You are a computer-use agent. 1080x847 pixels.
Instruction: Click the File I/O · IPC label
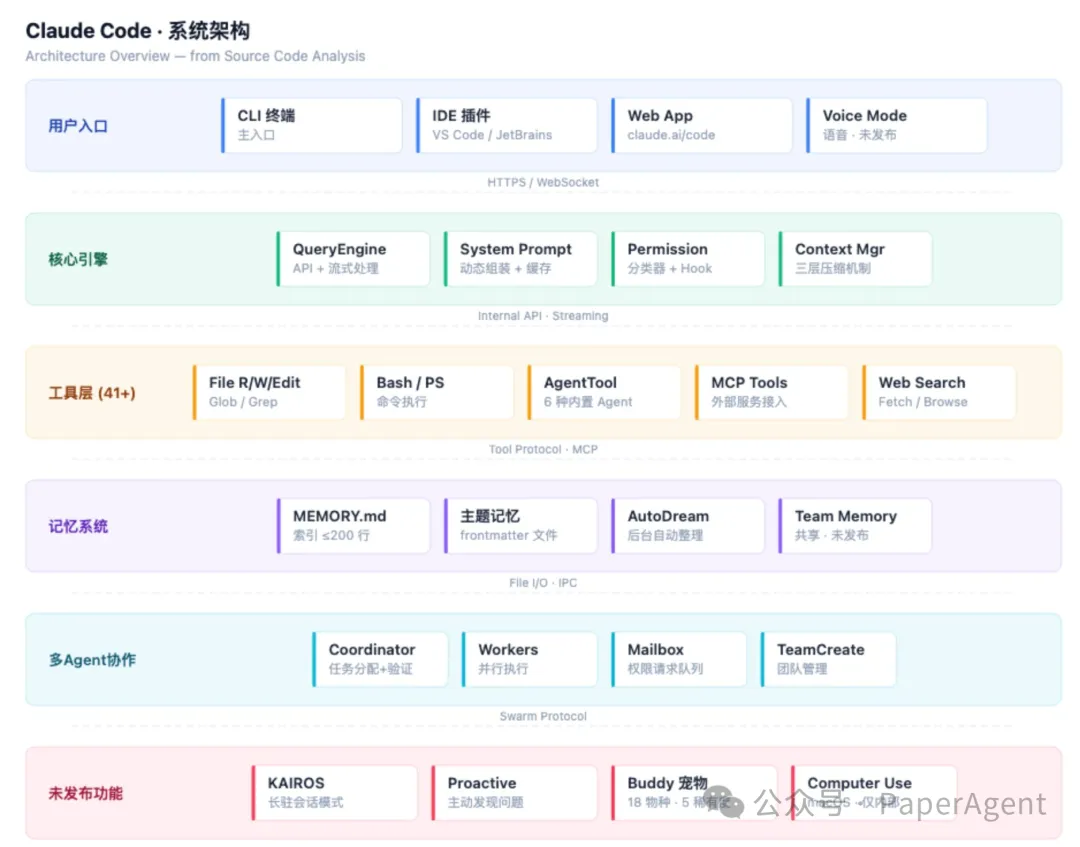[x=543, y=583]
